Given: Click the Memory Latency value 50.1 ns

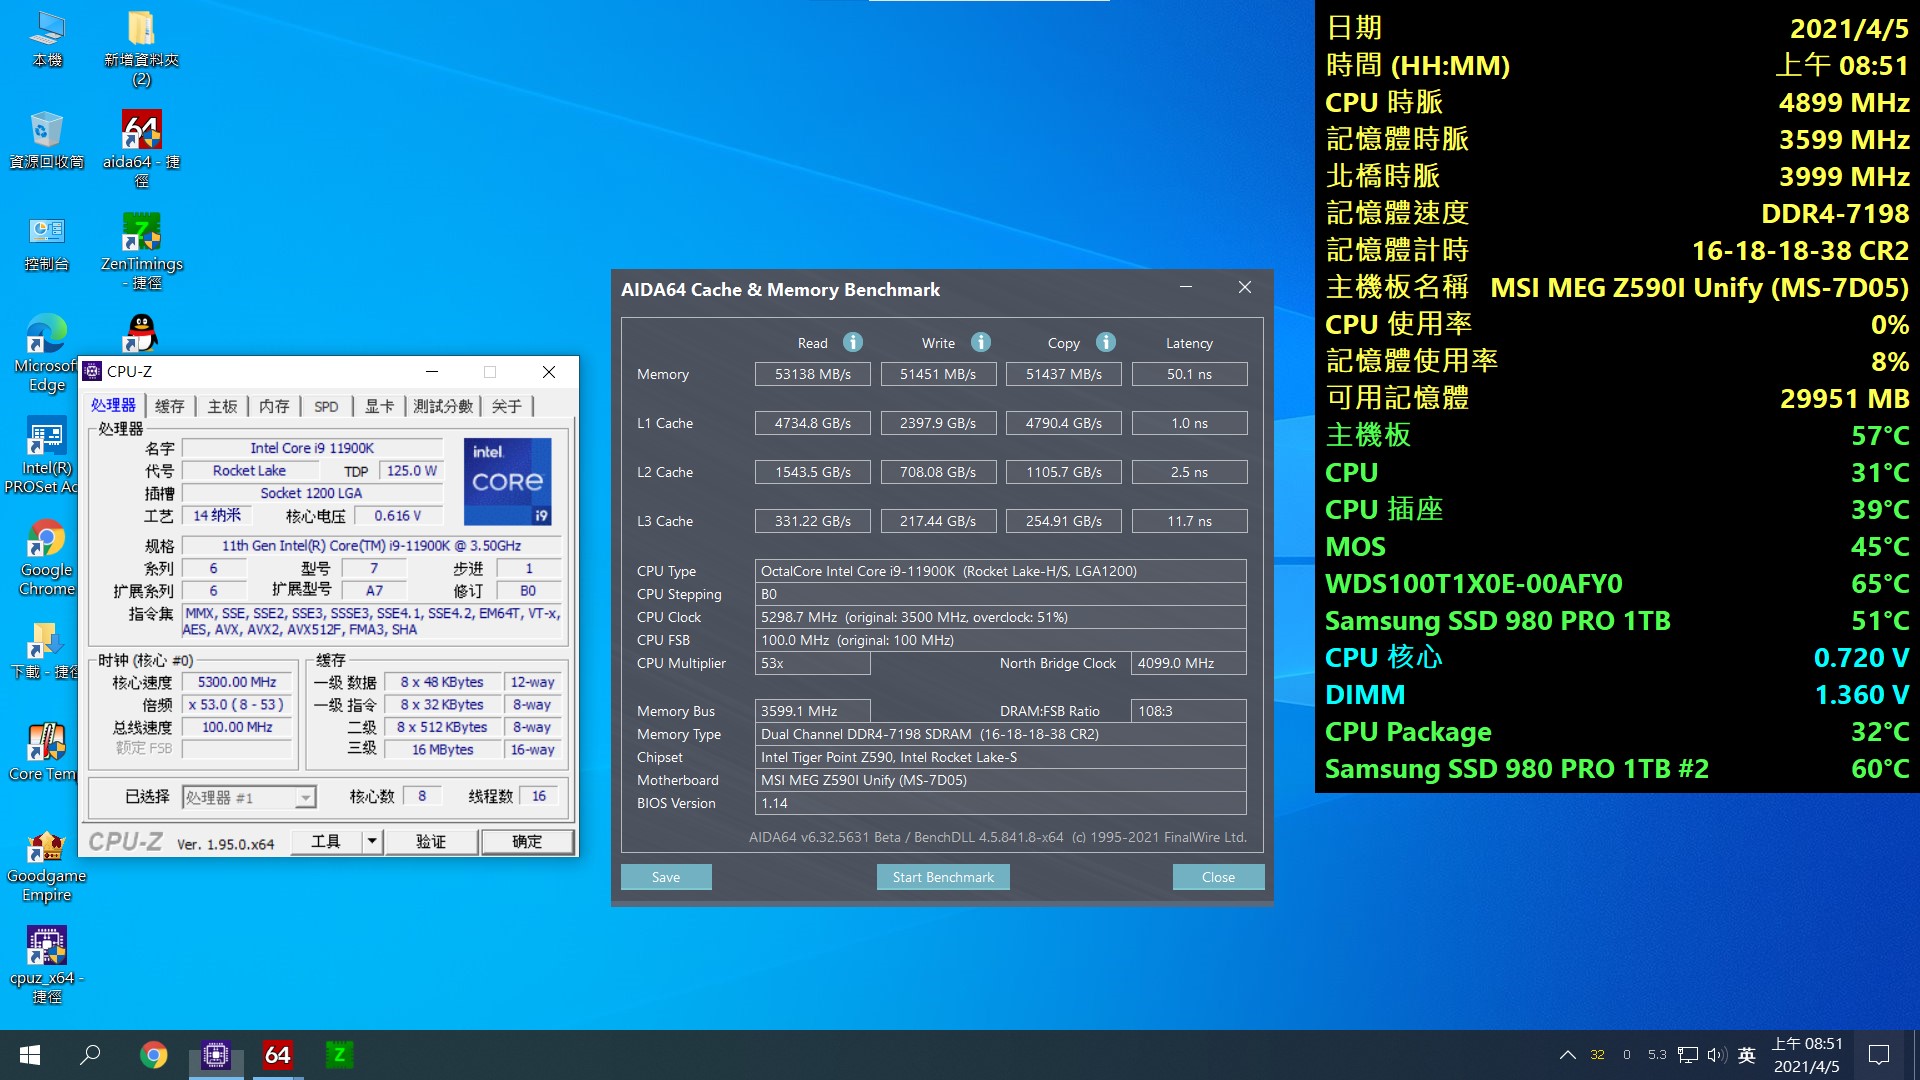Looking at the screenshot, I should tap(1189, 374).
